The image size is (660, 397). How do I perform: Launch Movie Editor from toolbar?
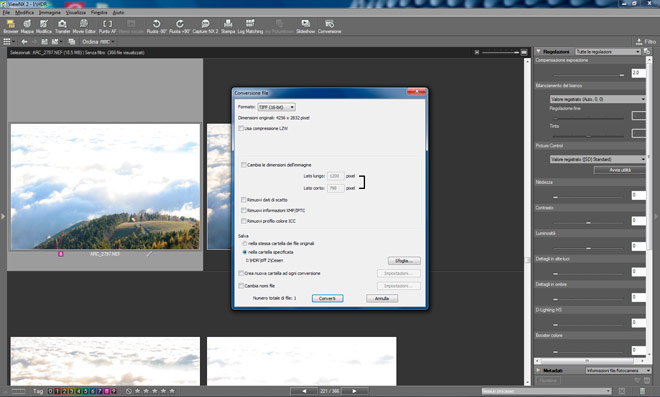[x=84, y=27]
